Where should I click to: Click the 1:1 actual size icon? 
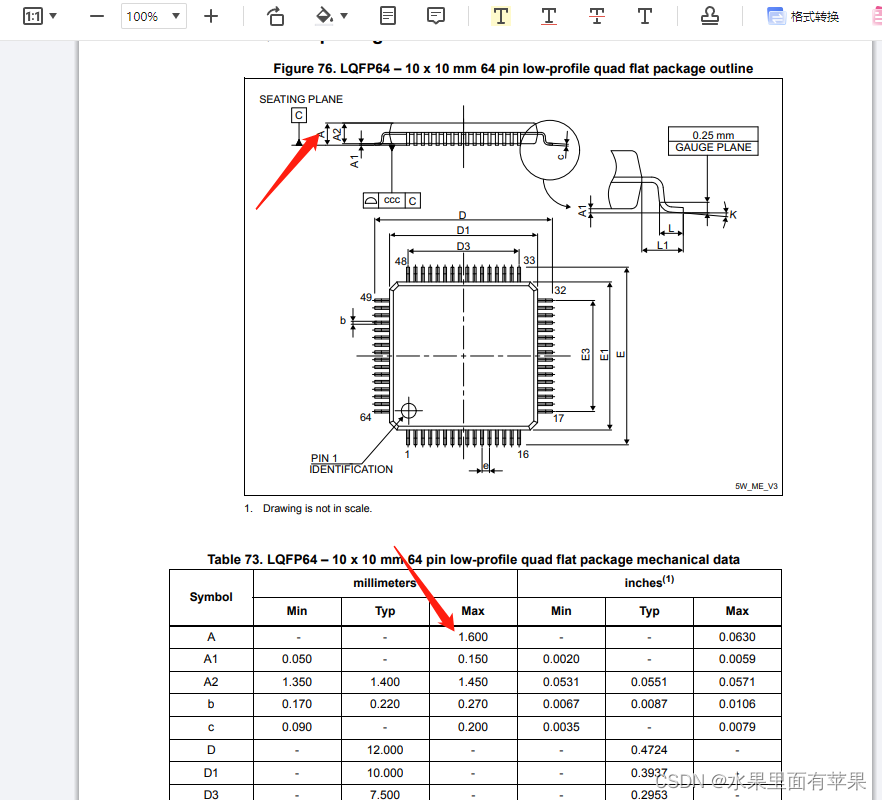(33, 16)
